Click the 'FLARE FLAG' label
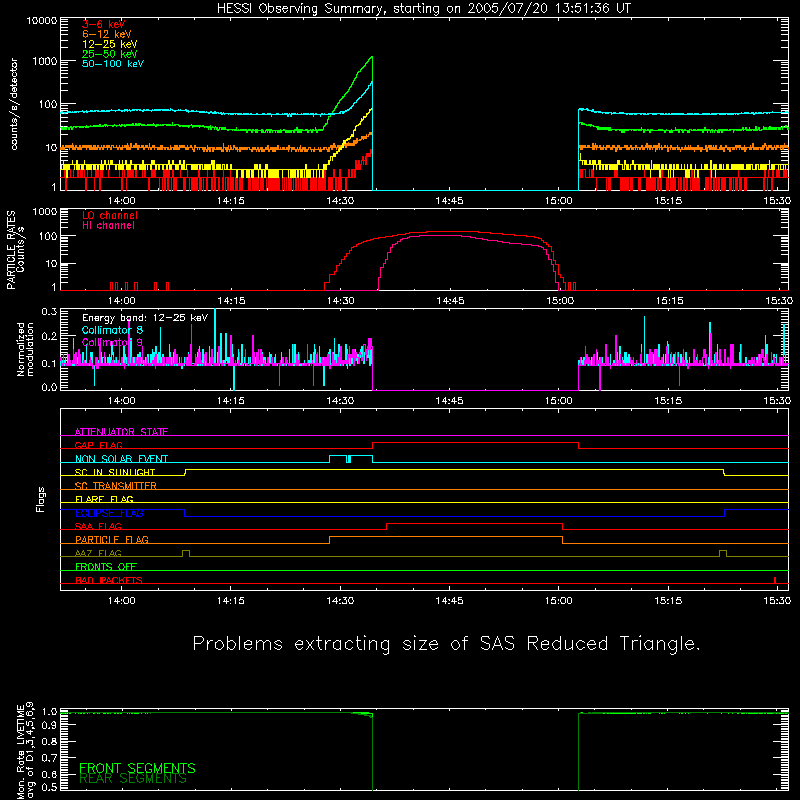The image size is (800, 800). (104, 499)
